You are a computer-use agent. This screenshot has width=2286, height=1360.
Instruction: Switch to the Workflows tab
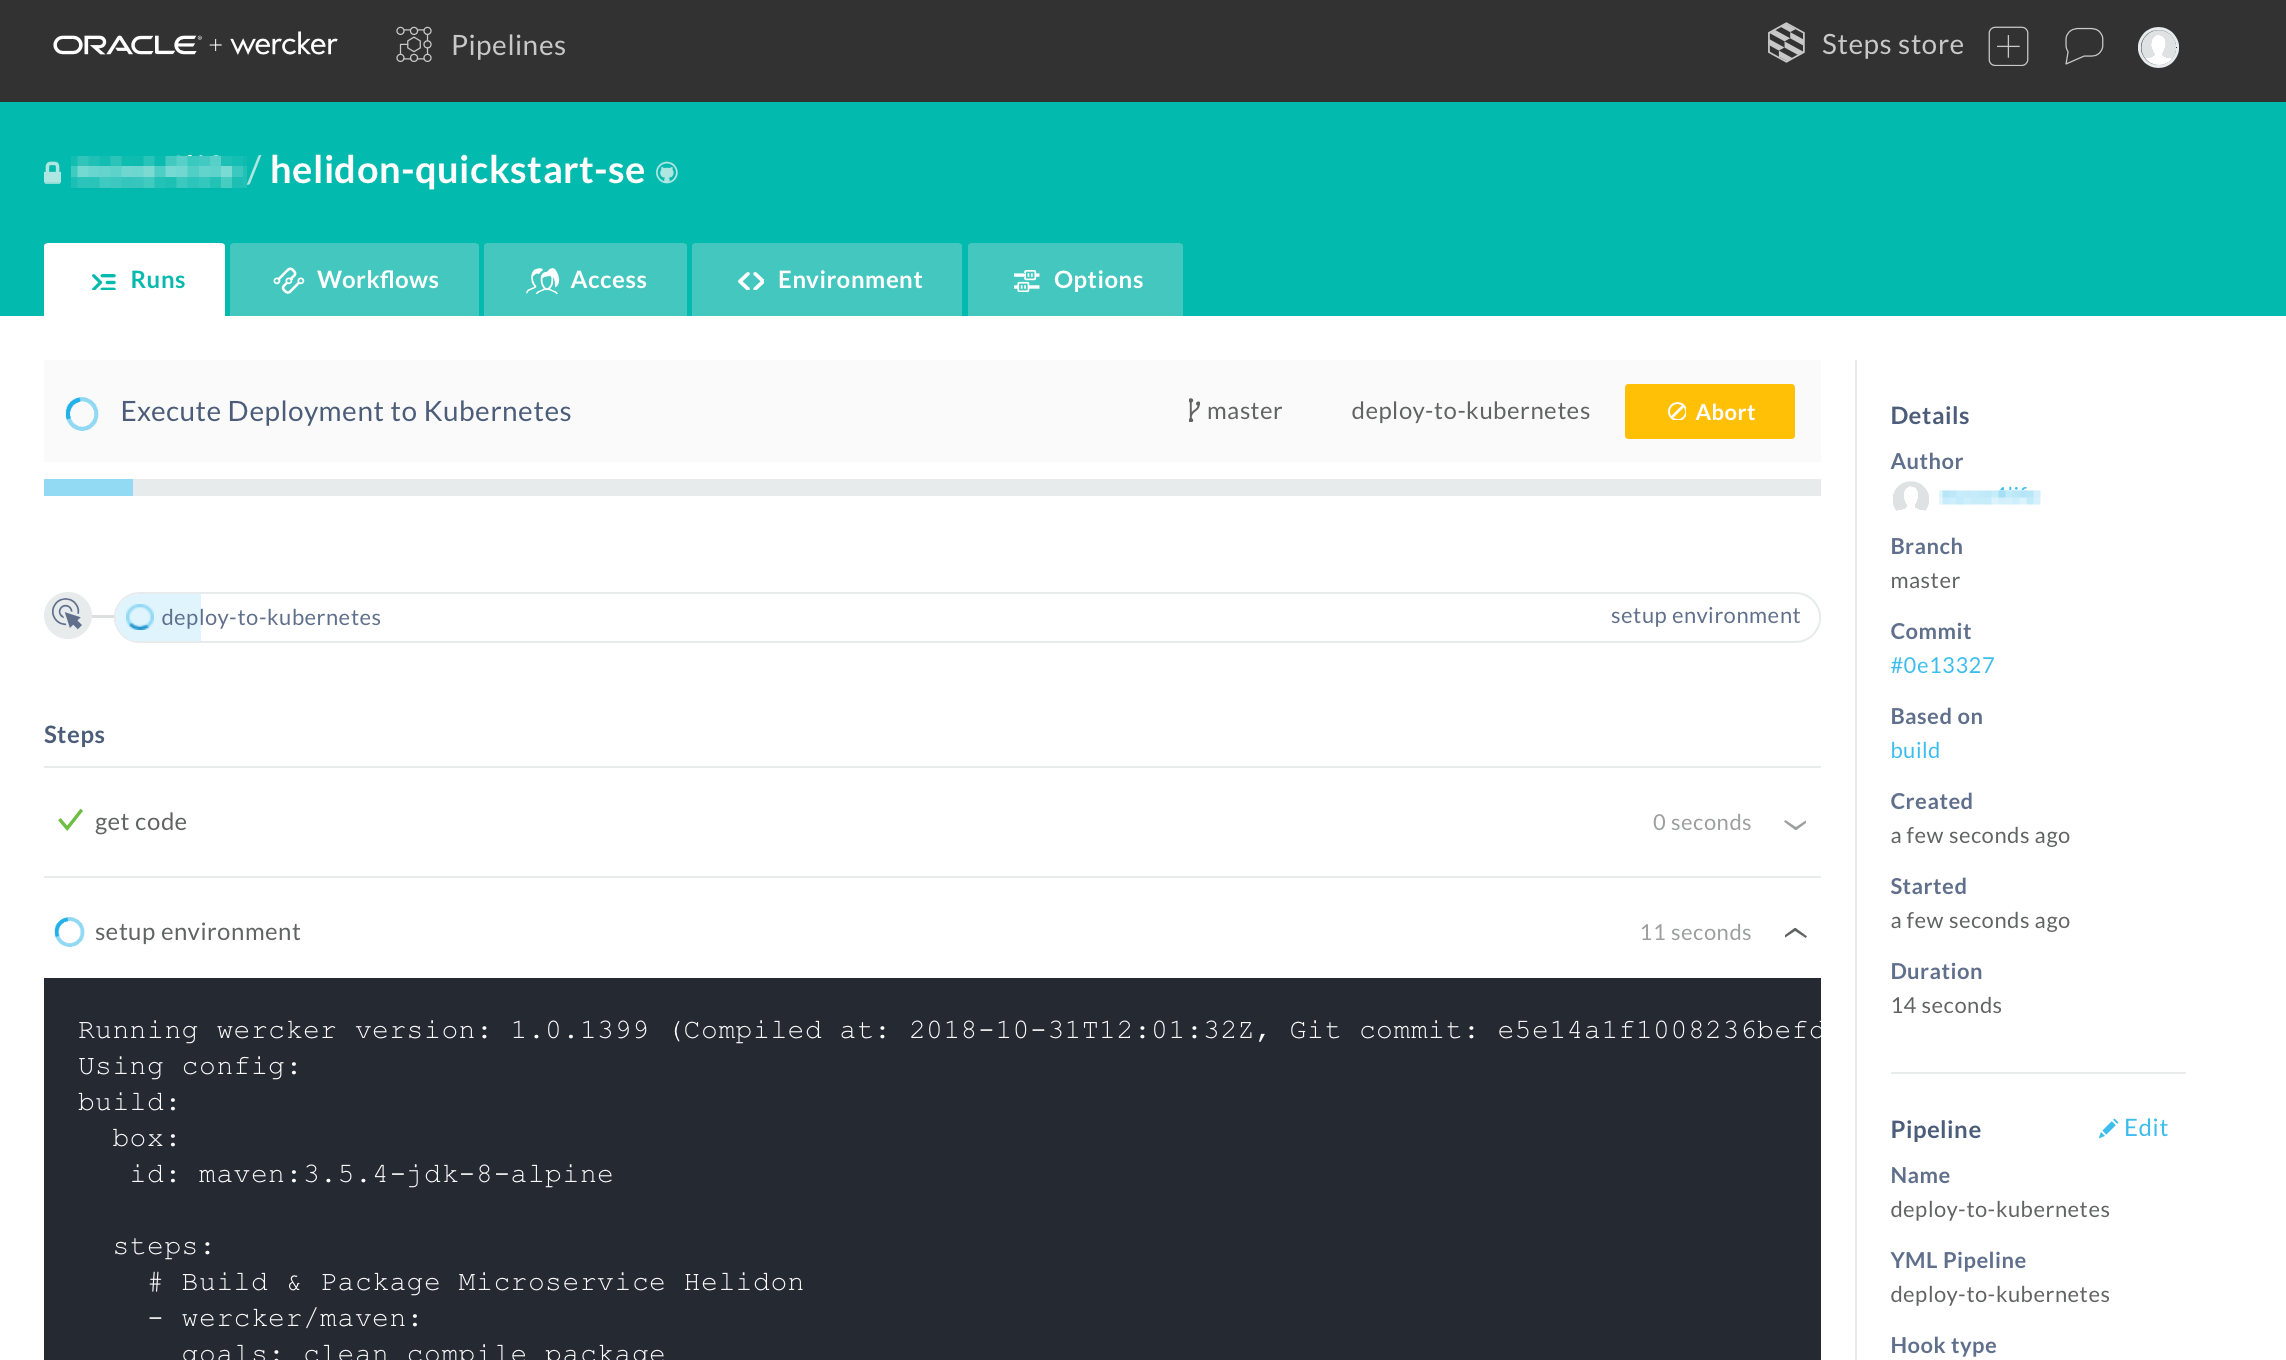tap(355, 280)
